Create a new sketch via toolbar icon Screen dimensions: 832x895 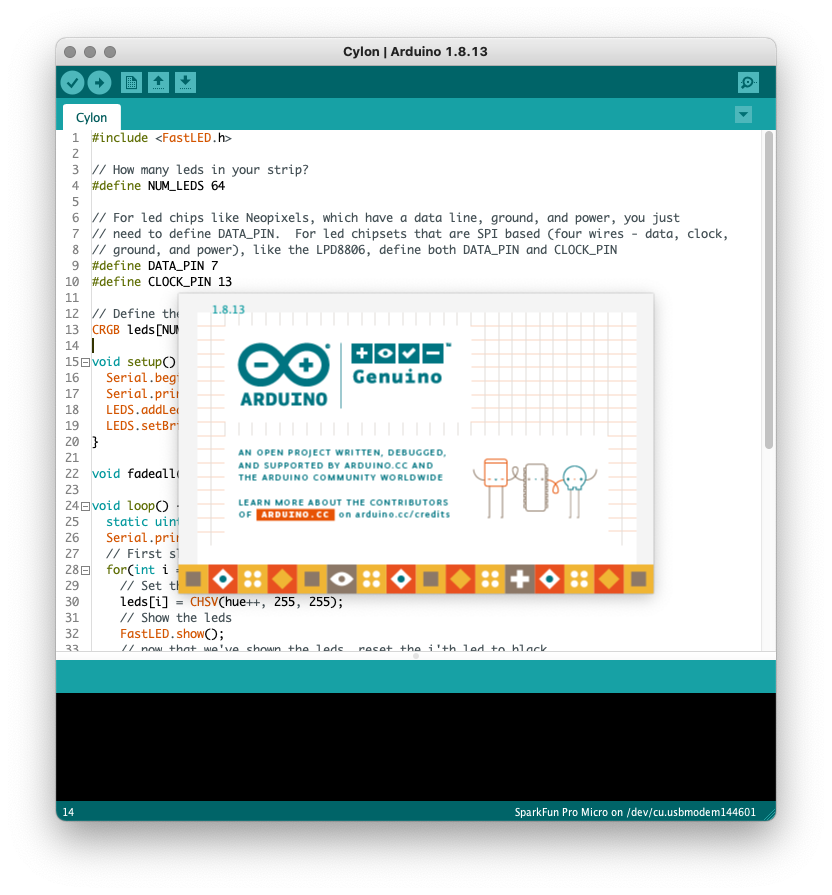click(131, 83)
